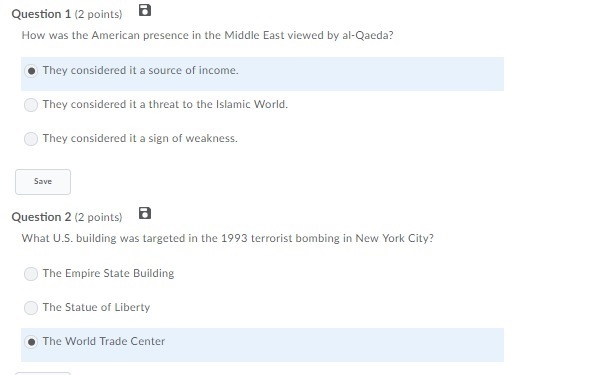Click the Save button under Question 1
Screen dimensions: 592x375
coord(43,182)
